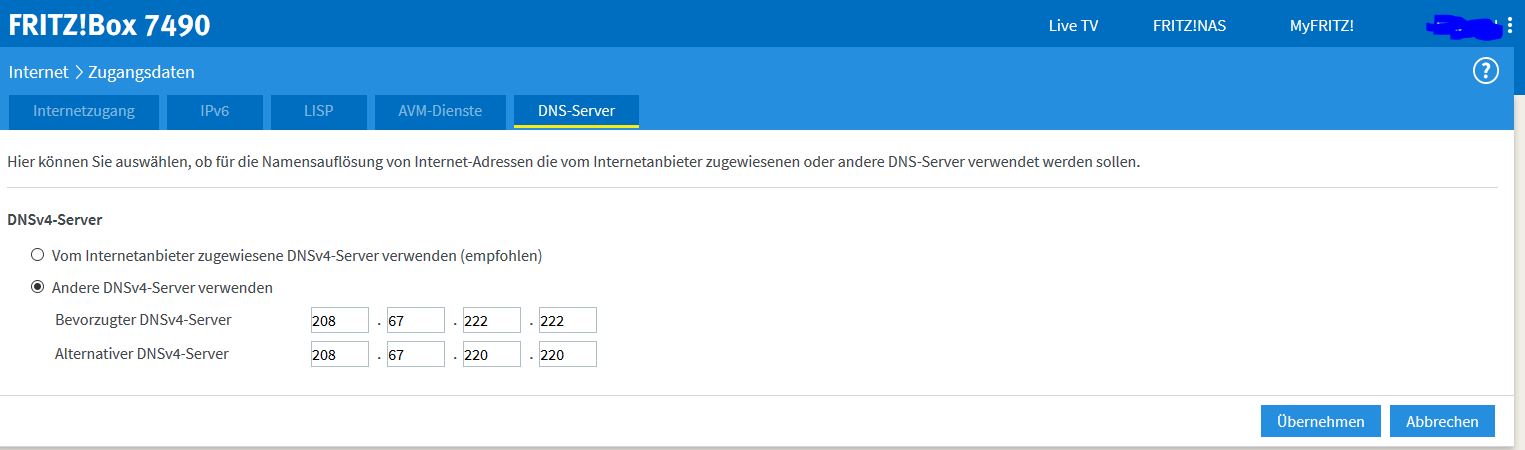The height and width of the screenshot is (450, 1525).
Task: Open the three-dot options menu
Action: pyautogui.click(x=1510, y=26)
